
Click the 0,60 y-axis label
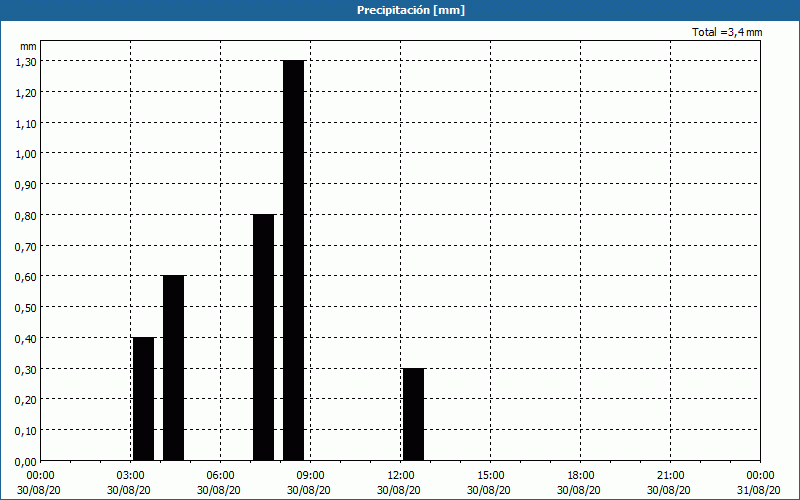(x=26, y=277)
